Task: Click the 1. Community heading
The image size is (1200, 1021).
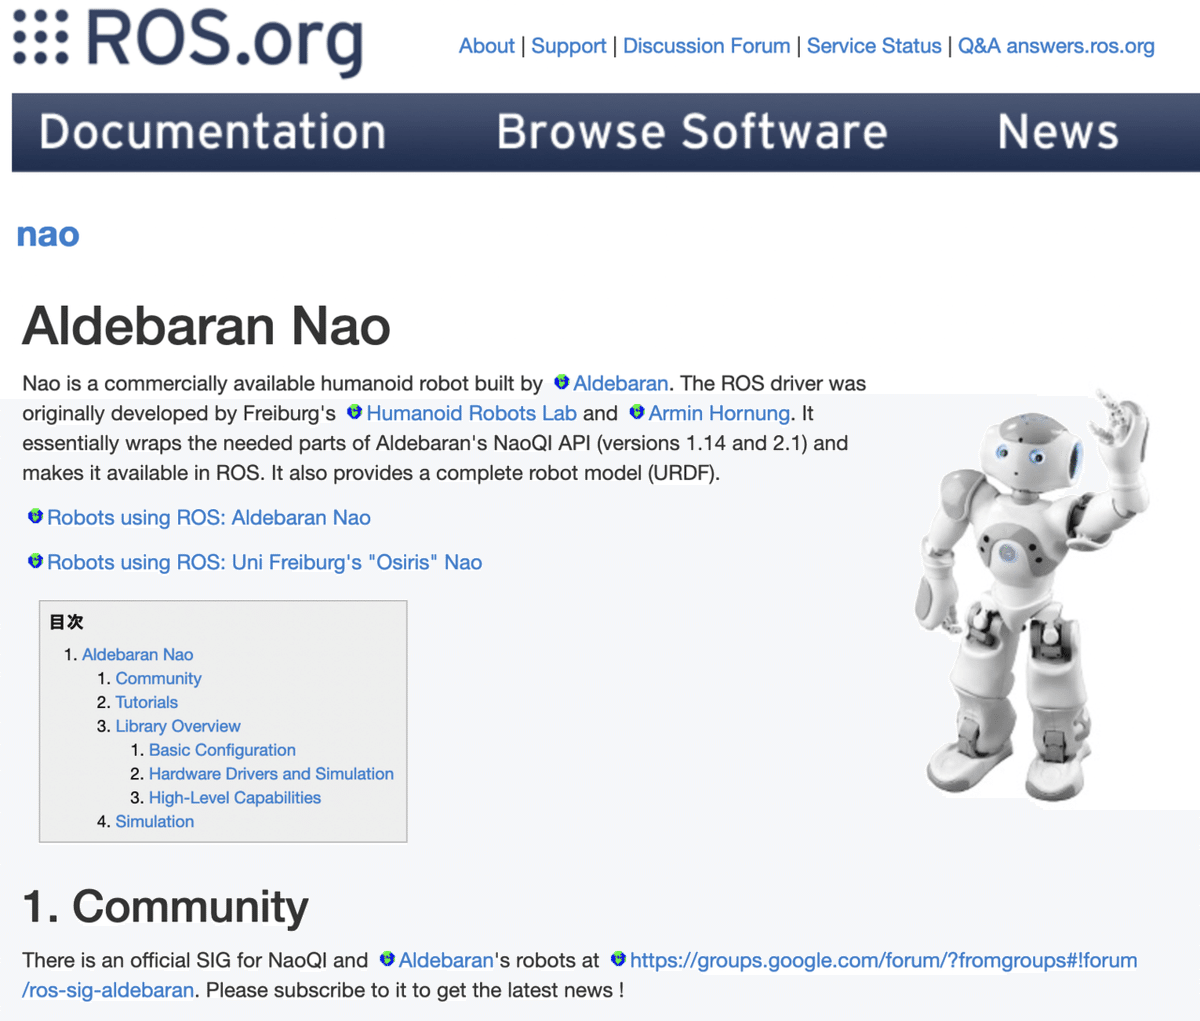Action: pyautogui.click(x=165, y=906)
